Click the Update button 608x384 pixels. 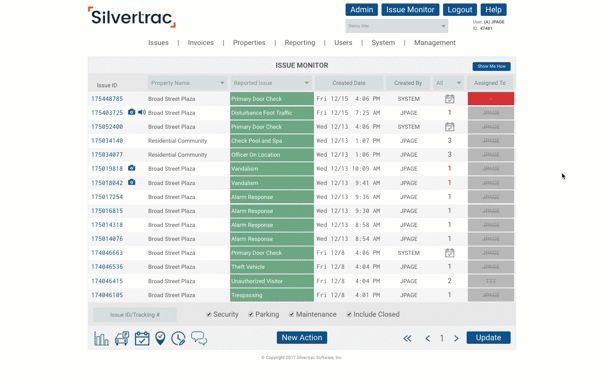(x=488, y=337)
